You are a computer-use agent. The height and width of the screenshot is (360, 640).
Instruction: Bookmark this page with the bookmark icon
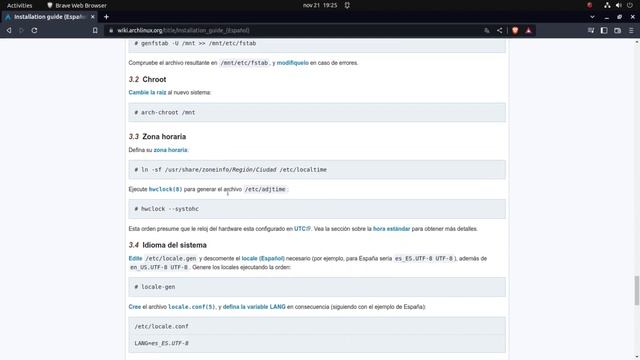(x=95, y=30)
